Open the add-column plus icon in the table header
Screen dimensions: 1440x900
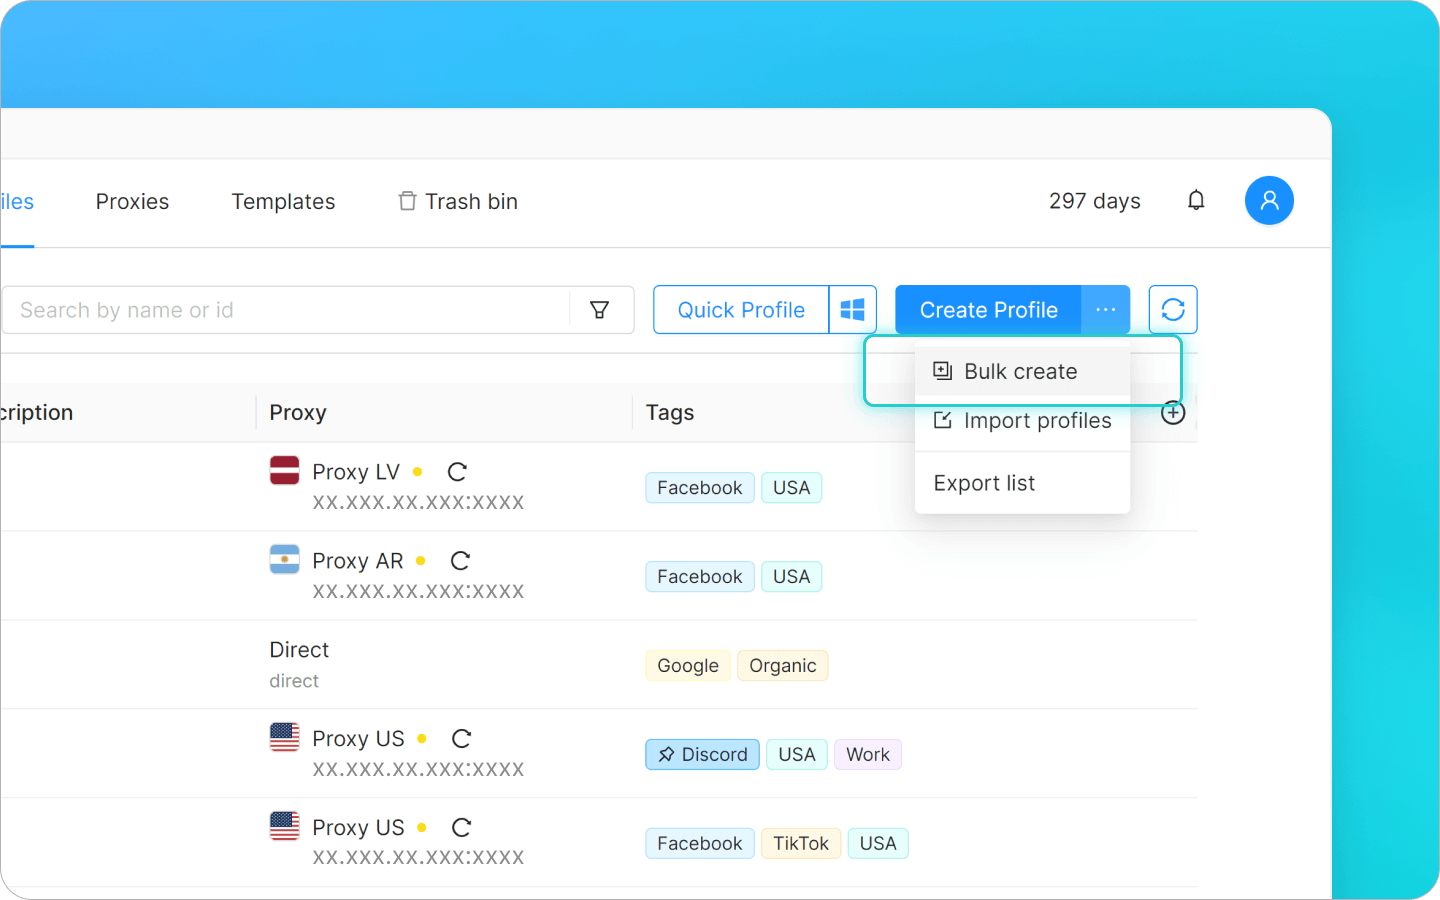click(x=1173, y=412)
